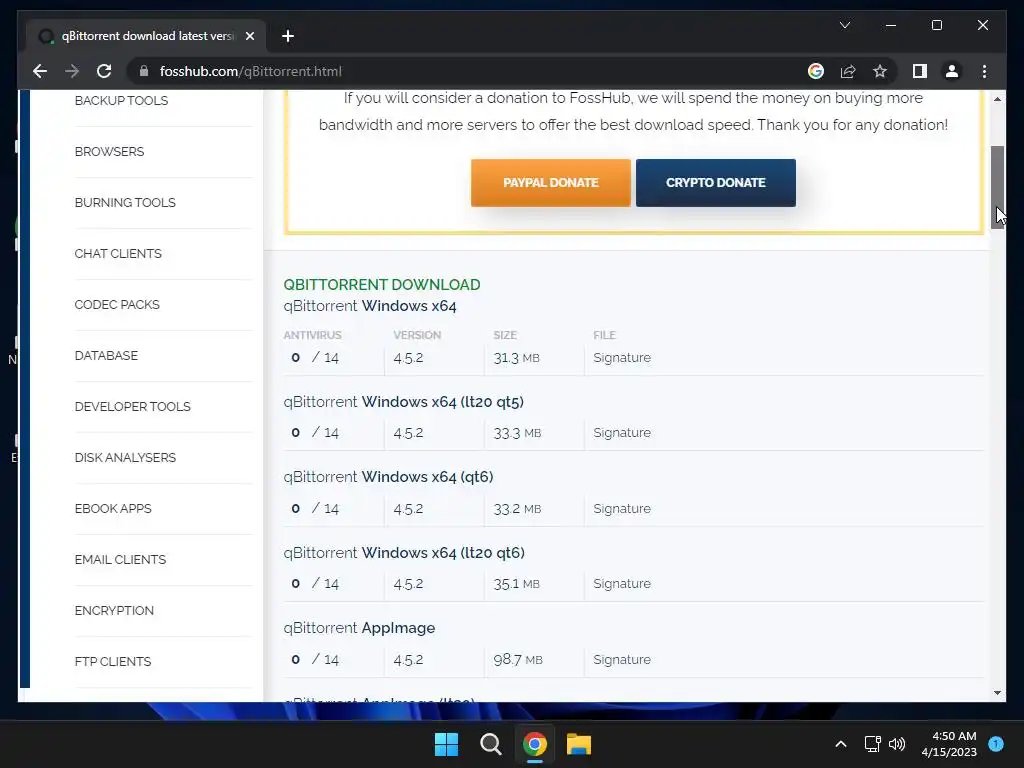
Task: Download qBittorrent Windows x64
Action: [x=370, y=306]
